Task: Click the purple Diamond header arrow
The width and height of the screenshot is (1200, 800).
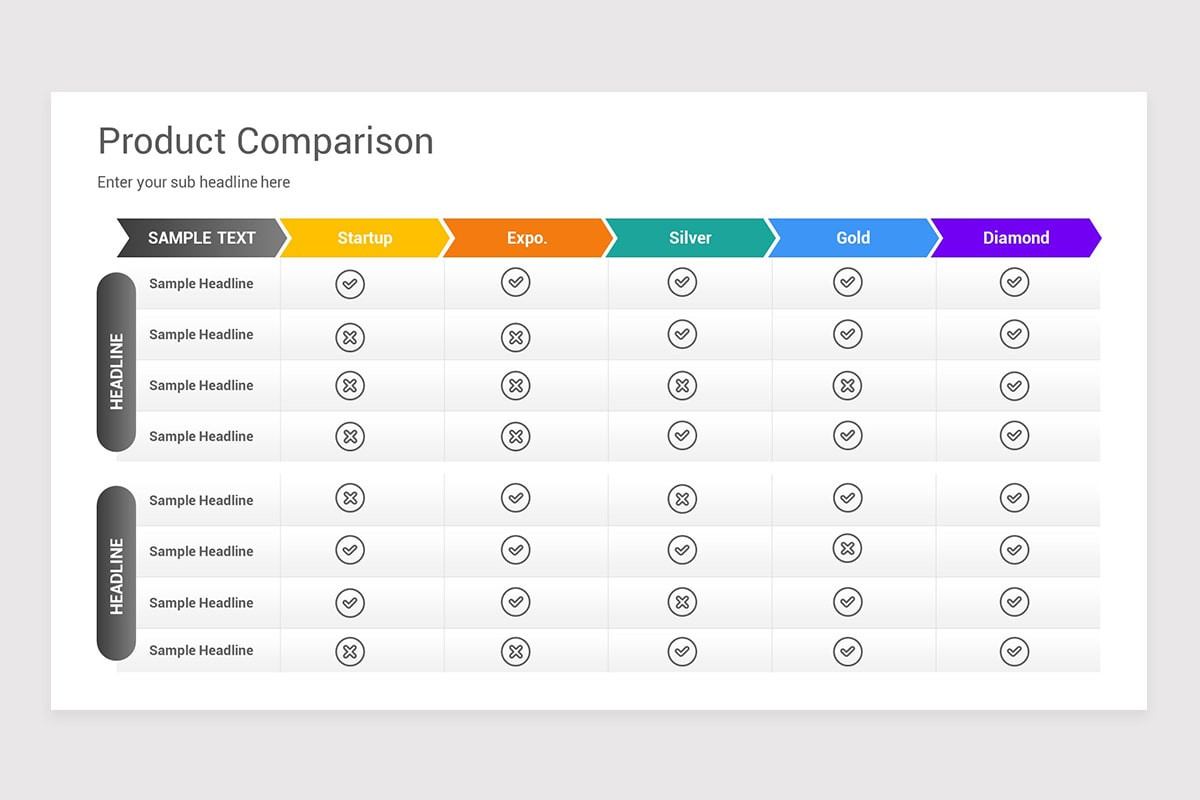Action: tap(1016, 238)
